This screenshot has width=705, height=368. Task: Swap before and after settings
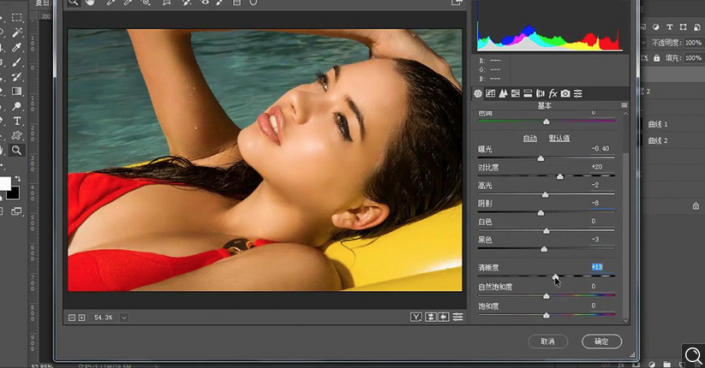point(431,317)
